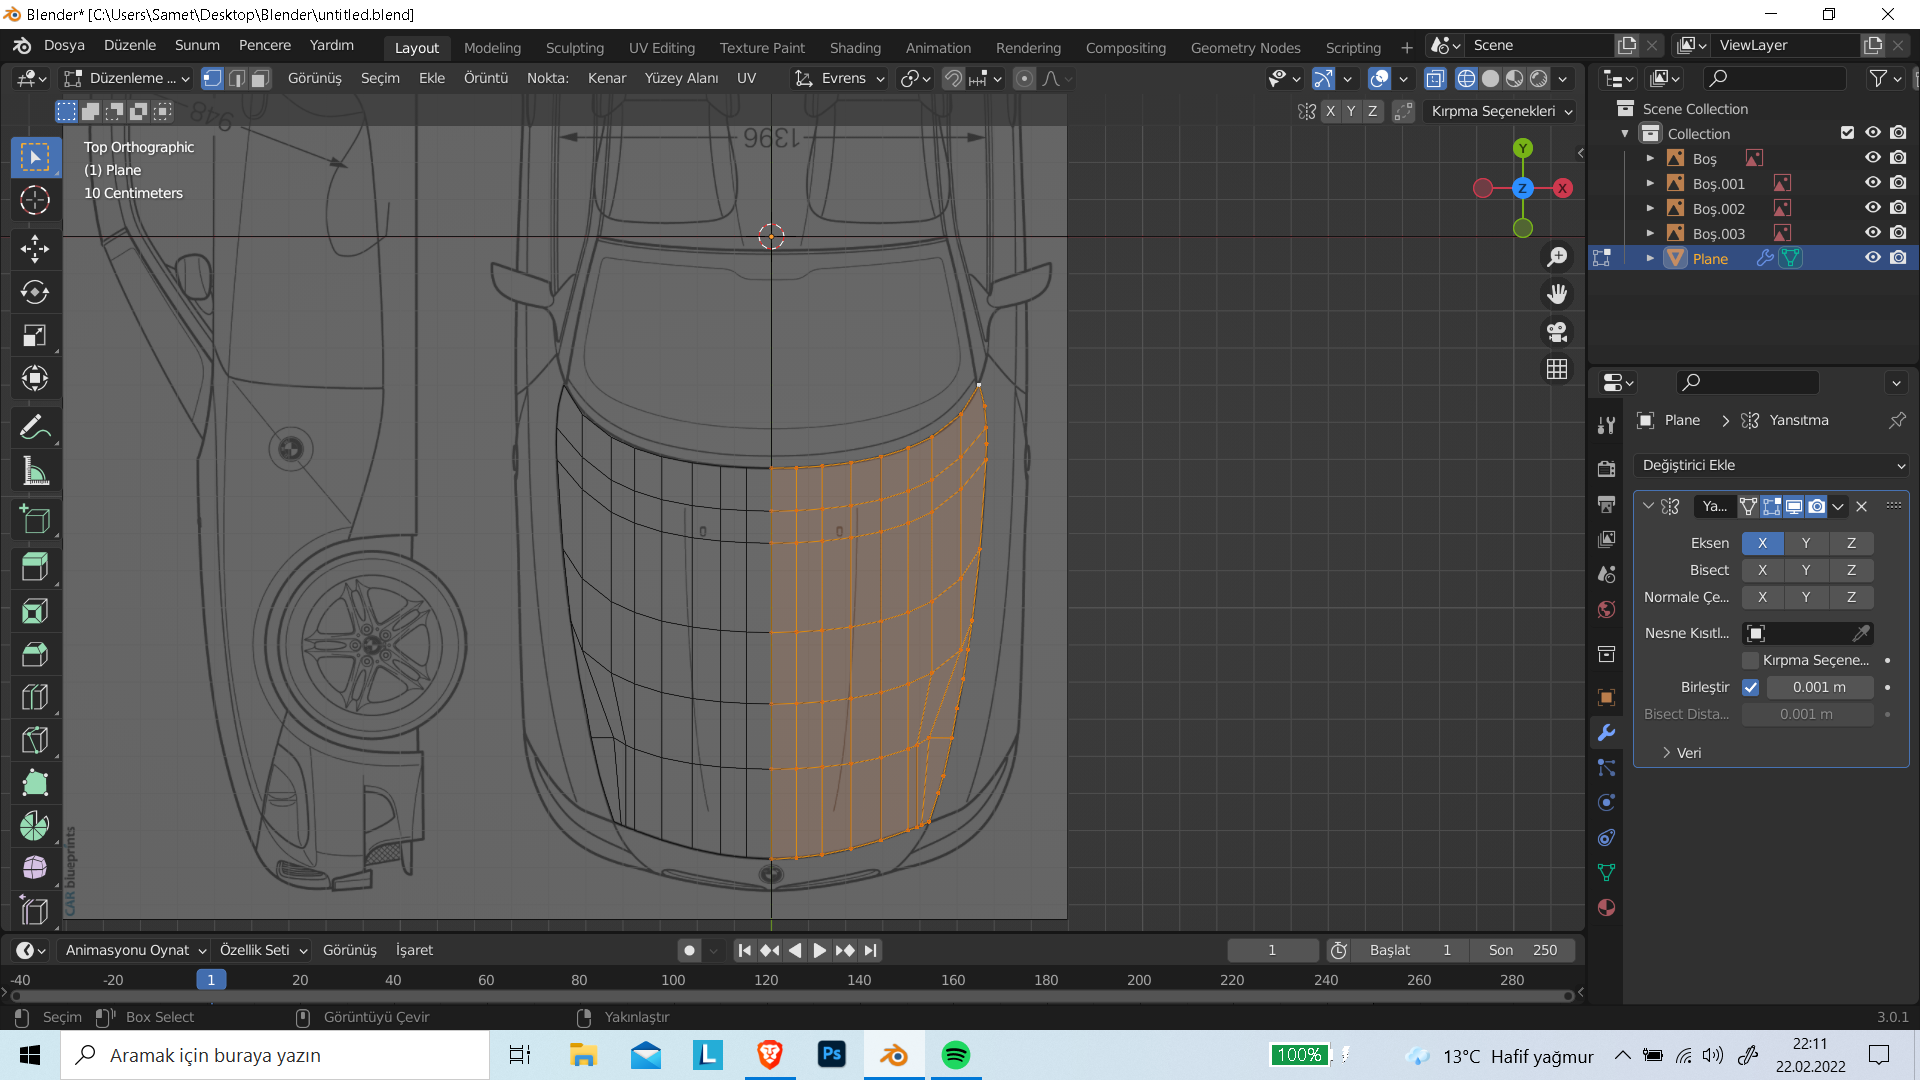The image size is (1920, 1080).
Task: Open the Modifiers wrench tab in properties
Action: pos(1607,733)
